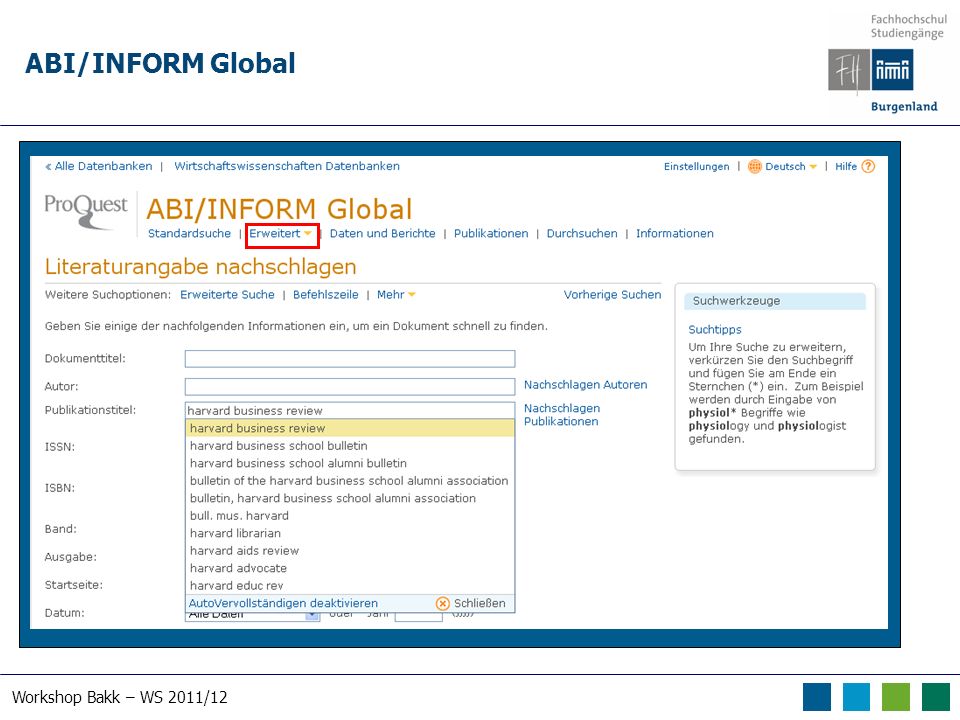Open Publikationen menu item
The image size is (960, 720).
coord(491,233)
